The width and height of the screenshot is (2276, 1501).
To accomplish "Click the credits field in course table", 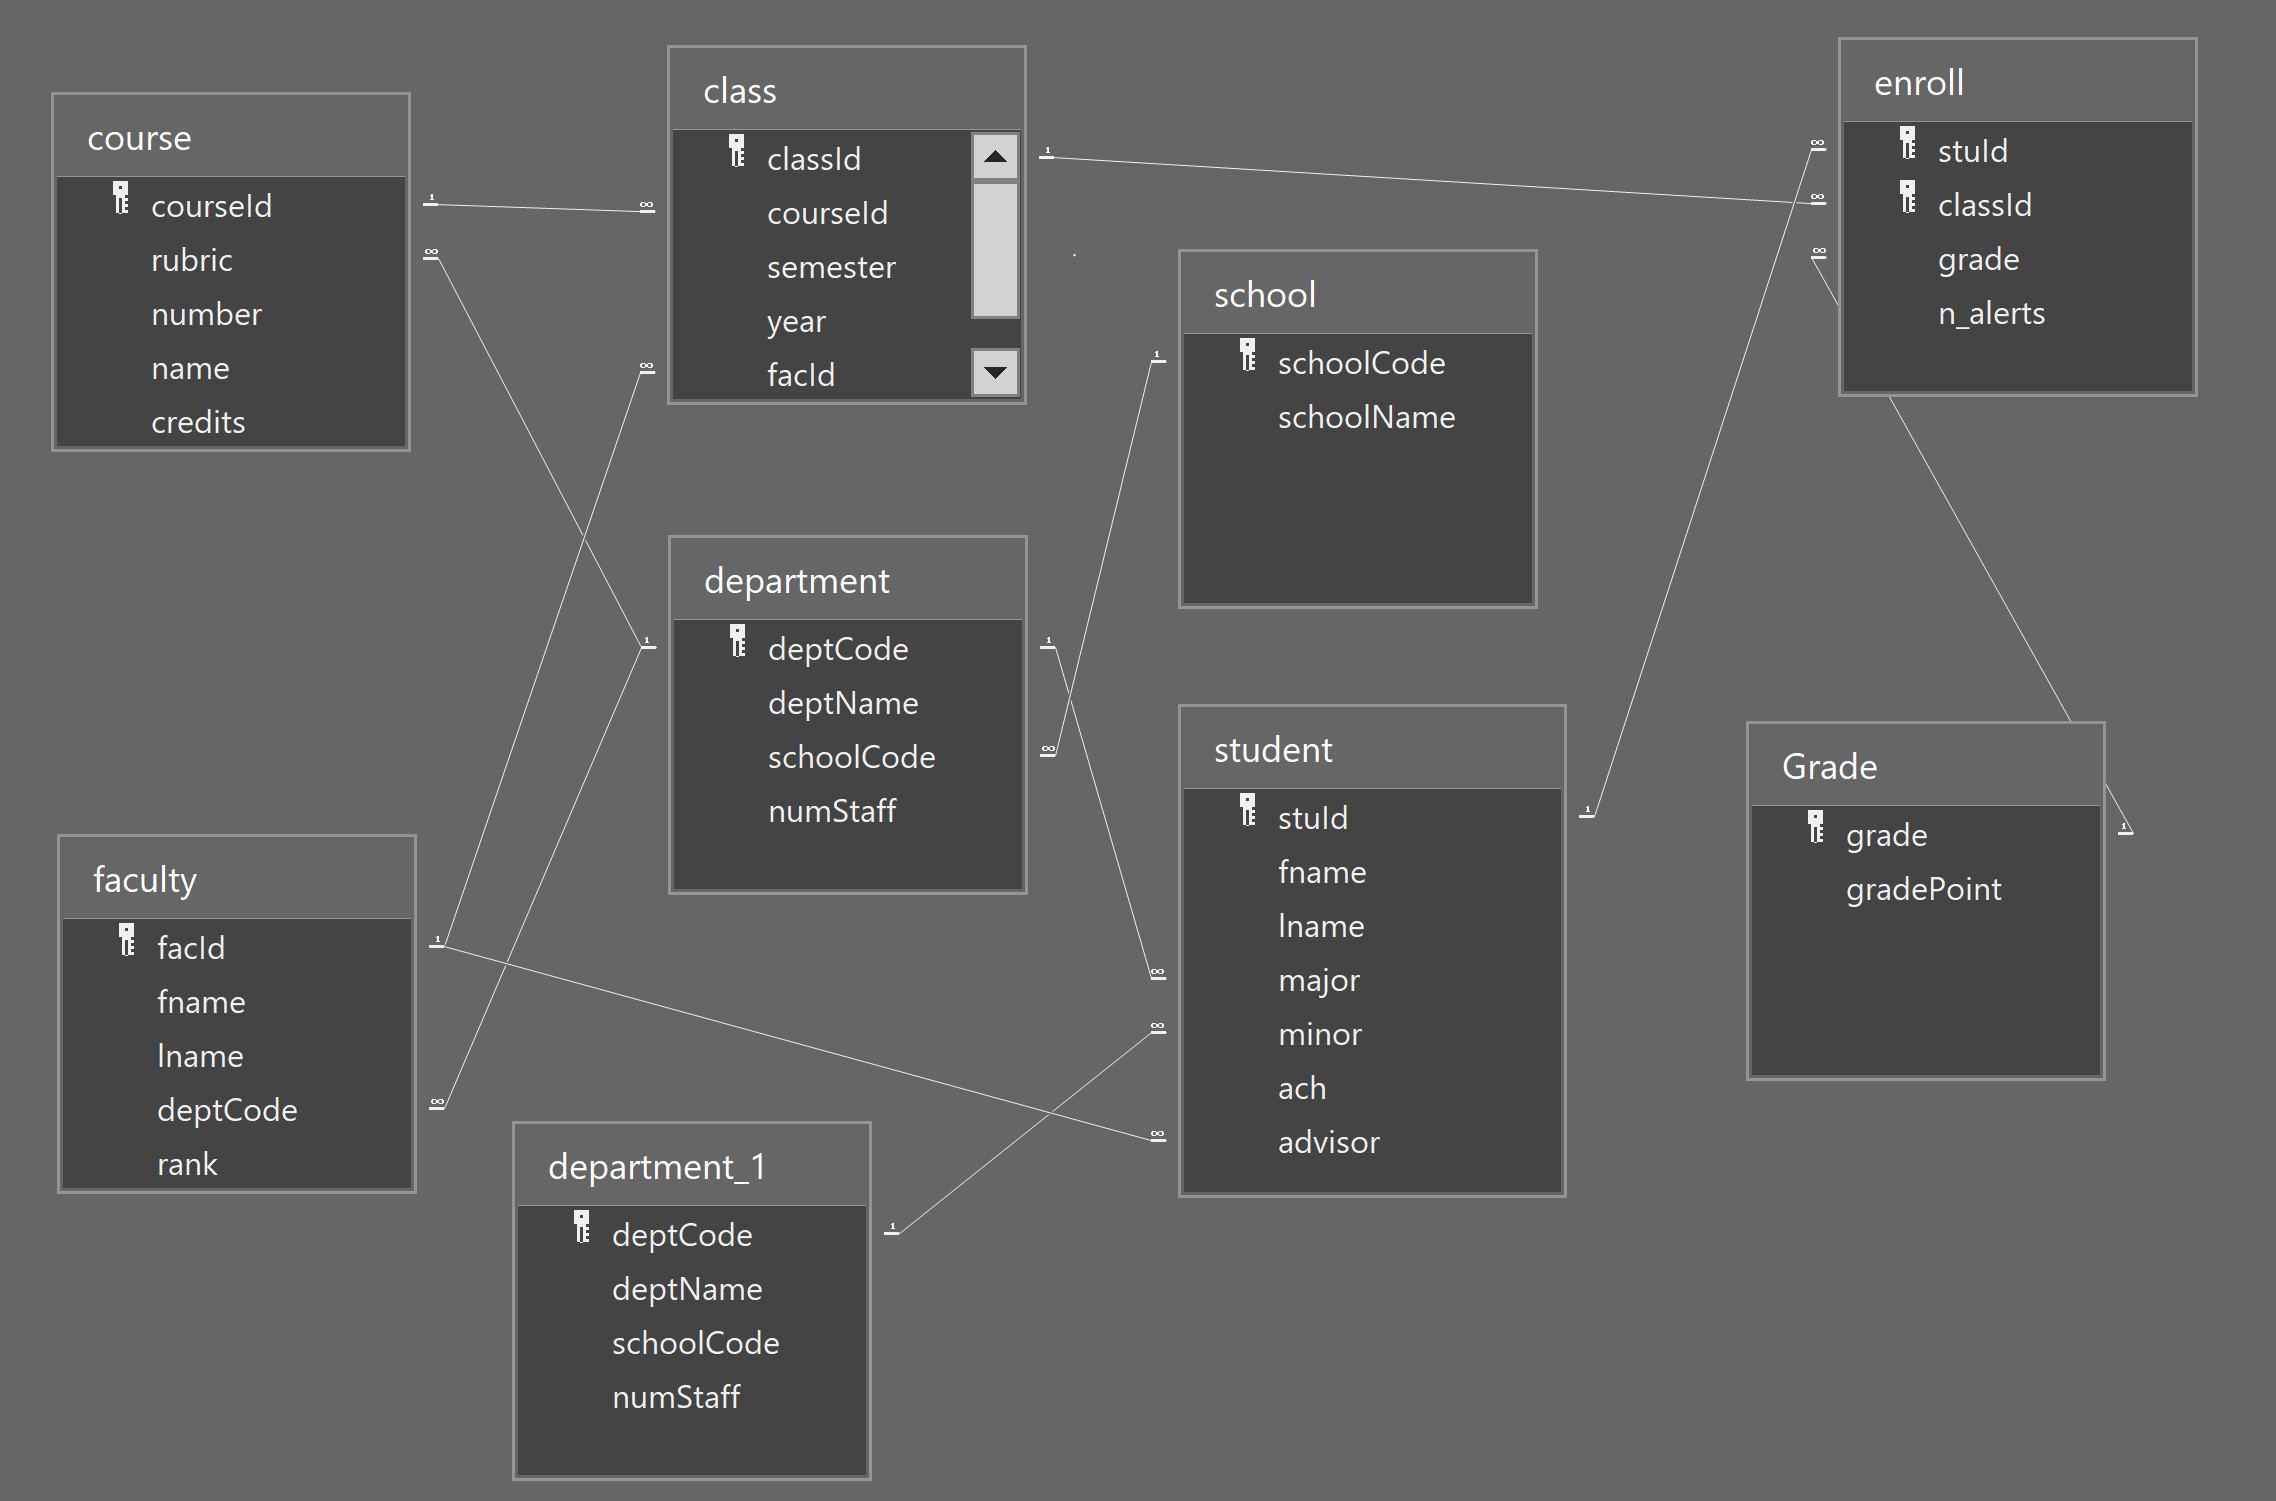I will [198, 422].
